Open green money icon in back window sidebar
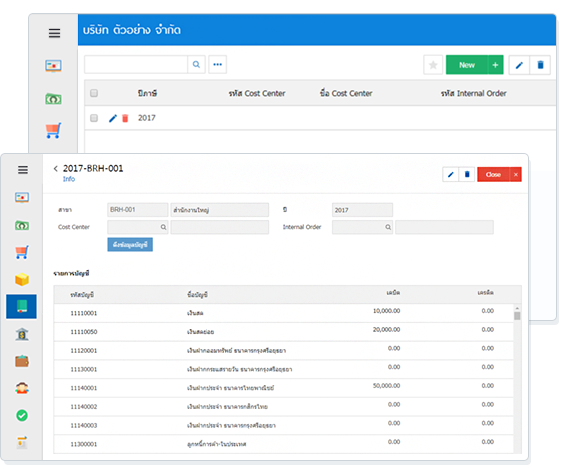 click(53, 99)
